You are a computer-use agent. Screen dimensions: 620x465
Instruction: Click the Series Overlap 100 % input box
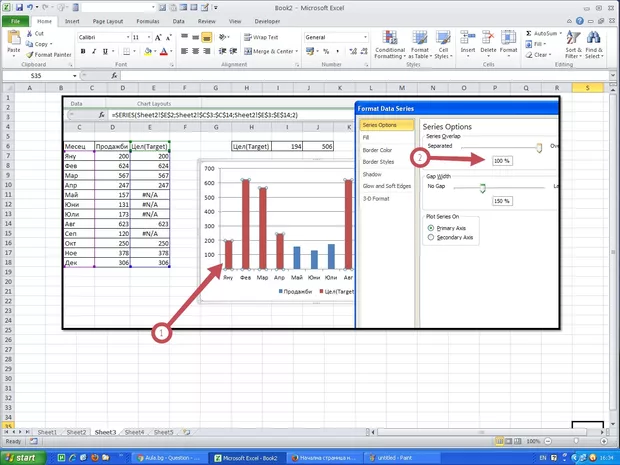[x=501, y=160]
